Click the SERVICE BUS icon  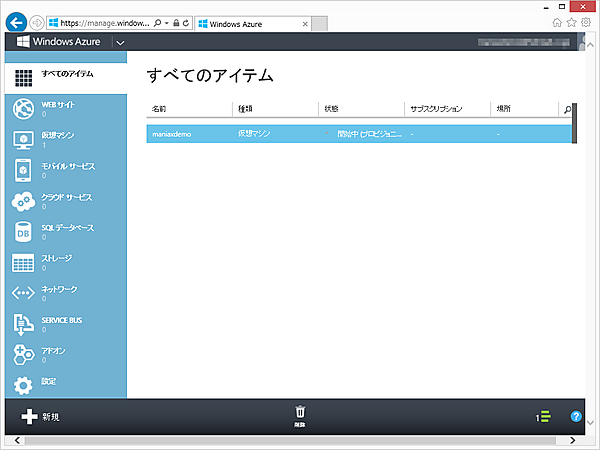tap(23, 323)
